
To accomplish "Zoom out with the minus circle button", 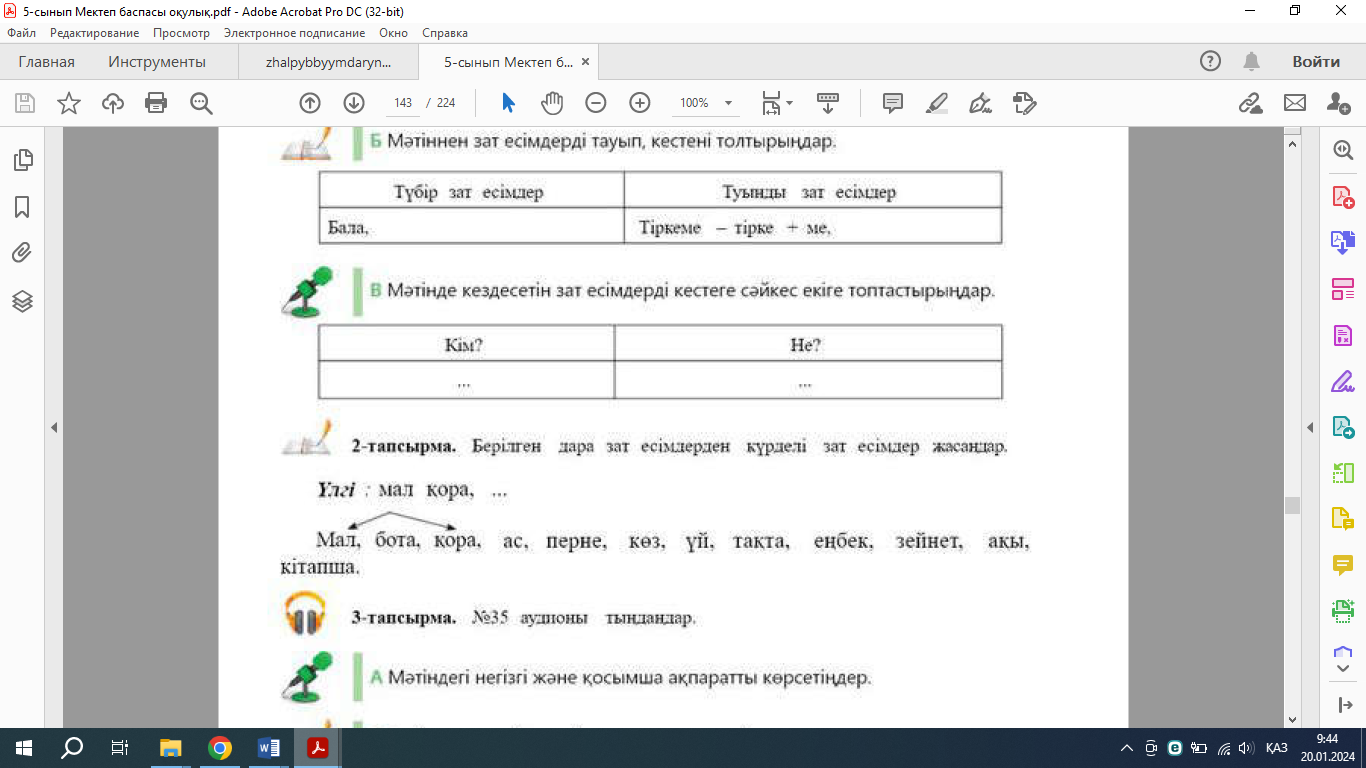I will coord(596,103).
